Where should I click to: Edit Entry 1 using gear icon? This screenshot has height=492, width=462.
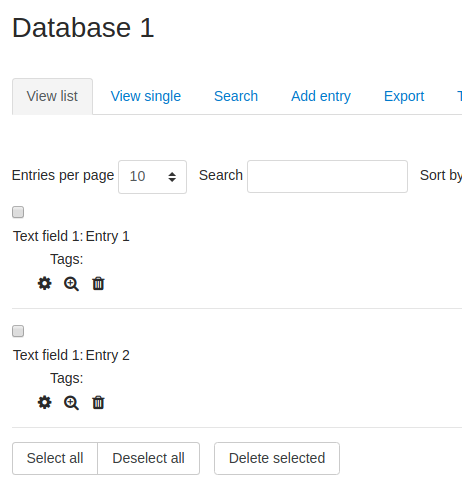[x=44, y=284]
